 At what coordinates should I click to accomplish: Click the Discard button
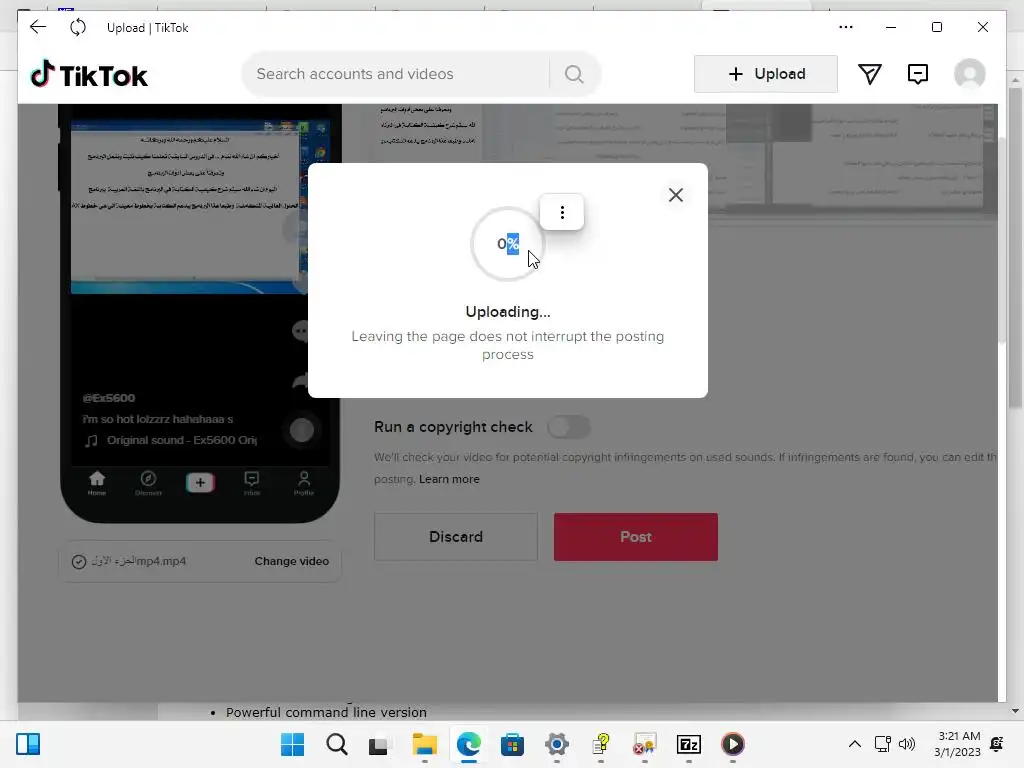pyautogui.click(x=456, y=537)
